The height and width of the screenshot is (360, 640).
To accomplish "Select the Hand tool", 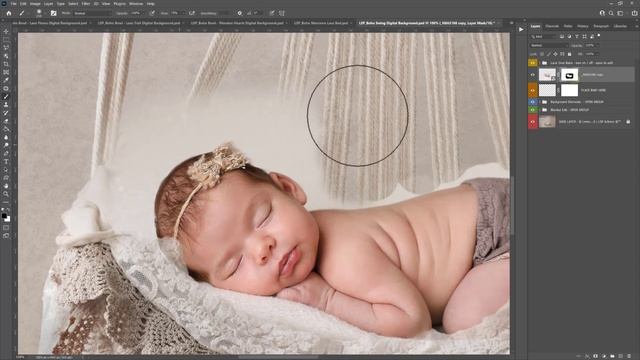I will point(6,186).
